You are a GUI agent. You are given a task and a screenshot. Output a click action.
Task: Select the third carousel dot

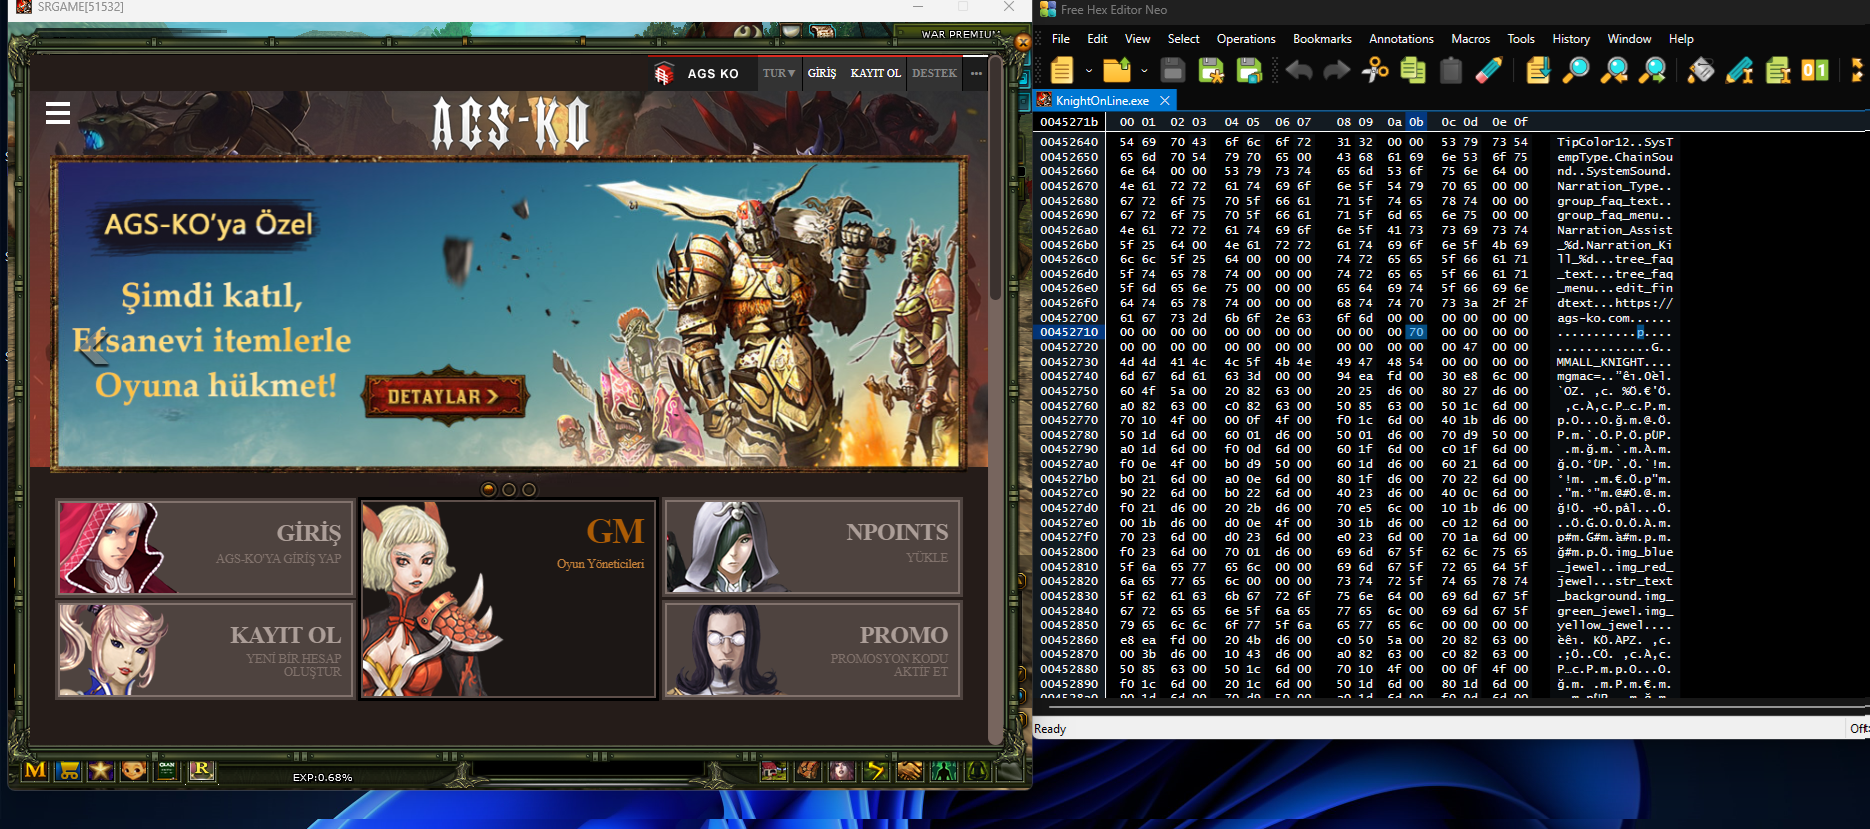point(529,489)
